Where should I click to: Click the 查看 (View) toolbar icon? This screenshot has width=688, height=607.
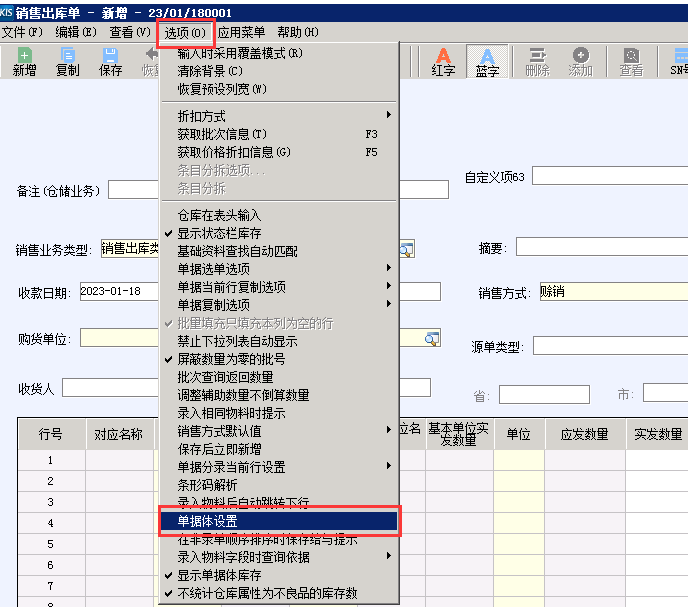(631, 62)
